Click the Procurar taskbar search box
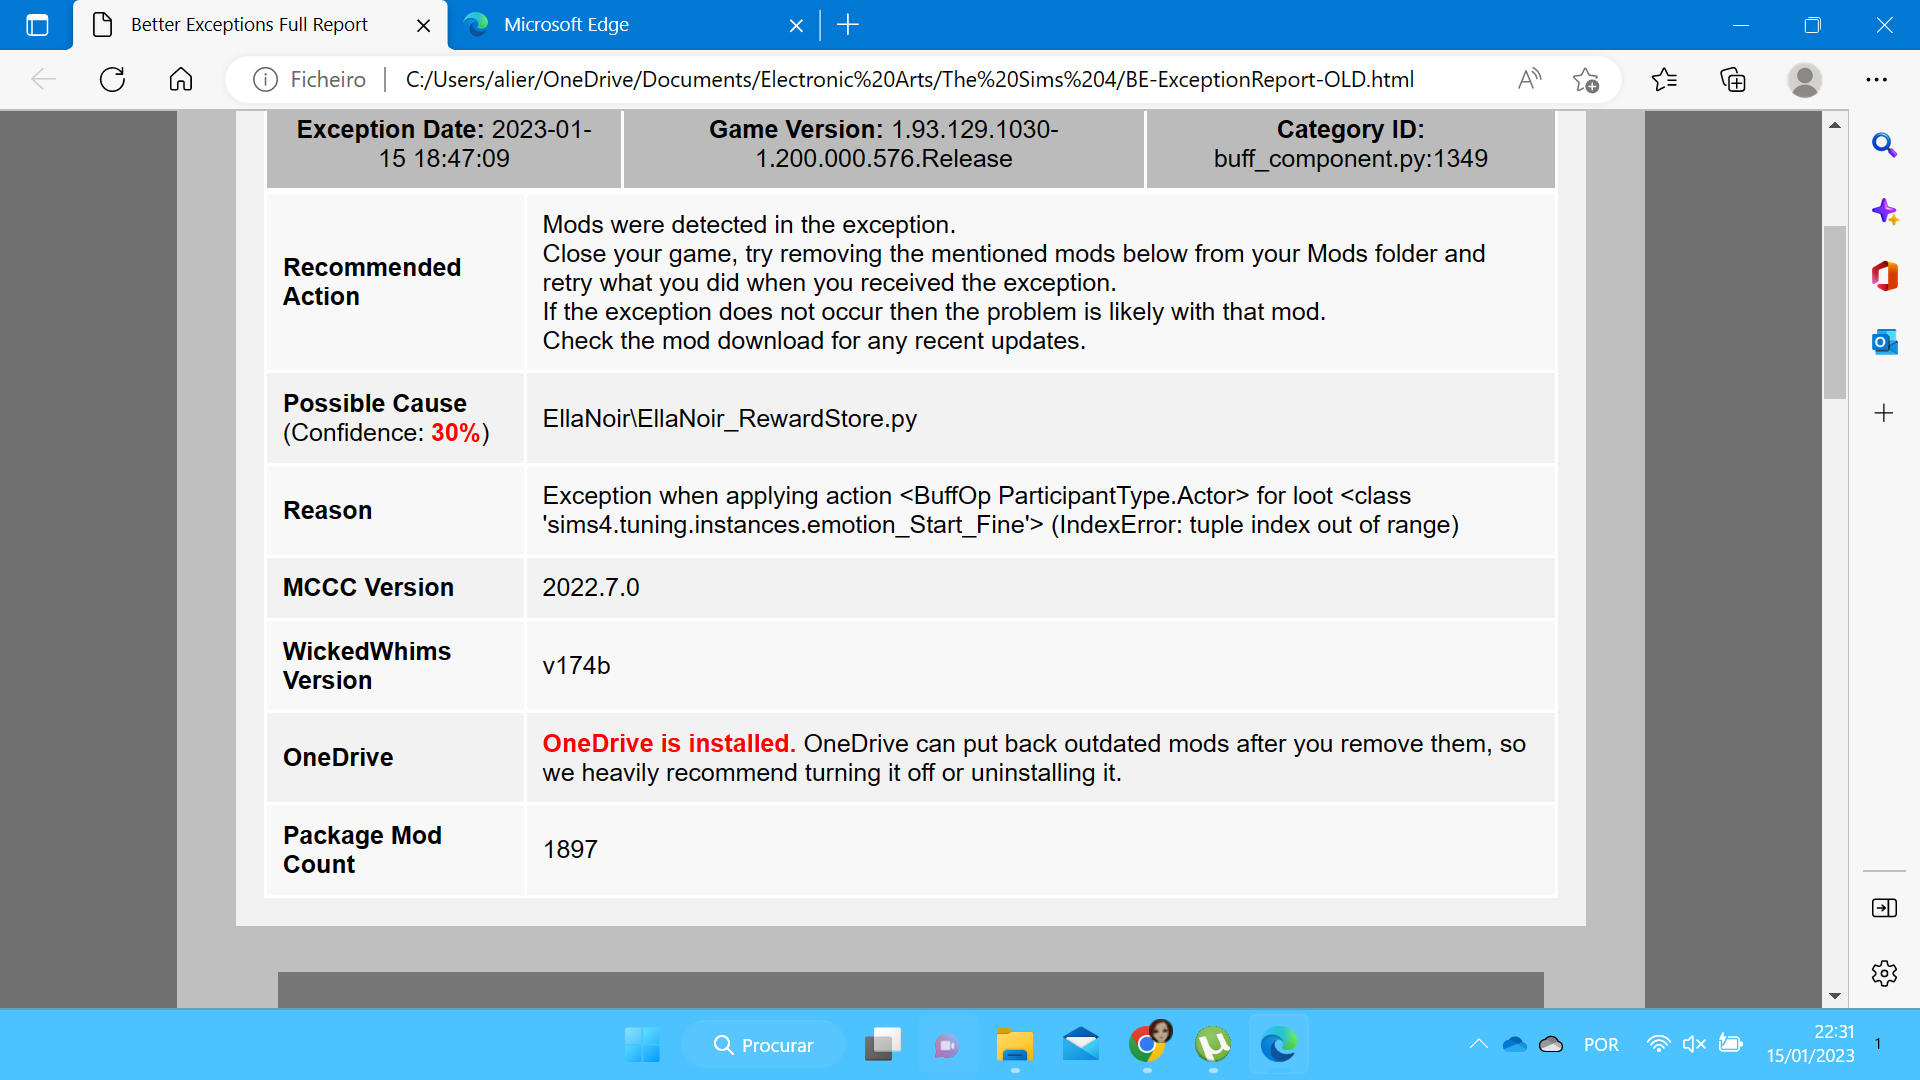 (764, 1045)
